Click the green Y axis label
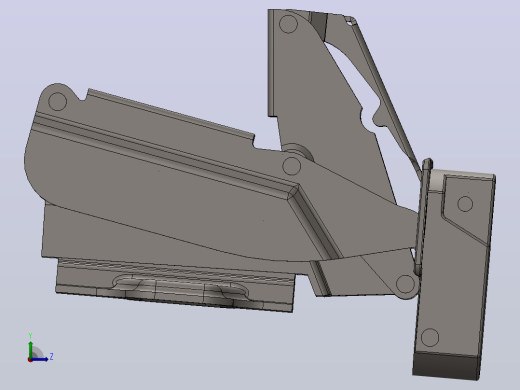Screen dimensions: 520x390 click(30, 335)
